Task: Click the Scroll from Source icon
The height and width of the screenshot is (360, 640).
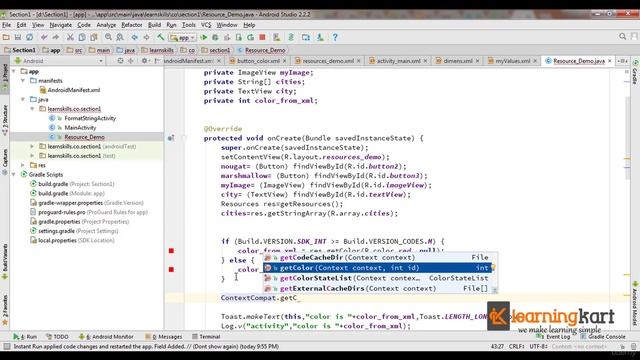Action: point(120,61)
